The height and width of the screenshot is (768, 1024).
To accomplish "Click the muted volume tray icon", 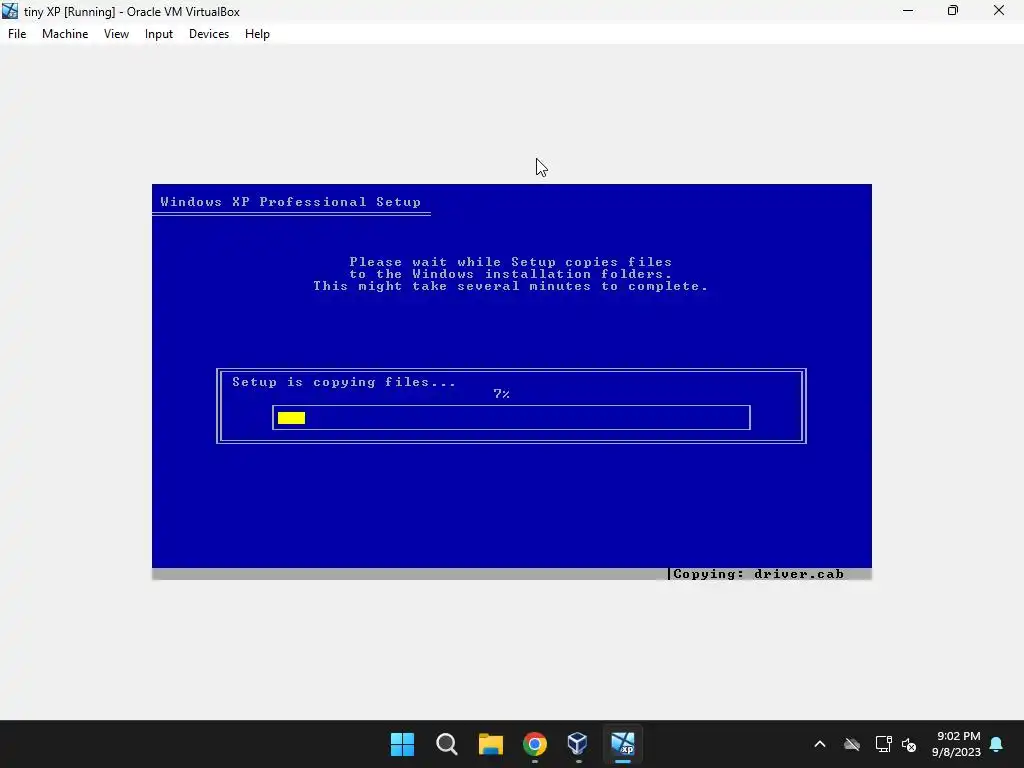I will coord(909,744).
